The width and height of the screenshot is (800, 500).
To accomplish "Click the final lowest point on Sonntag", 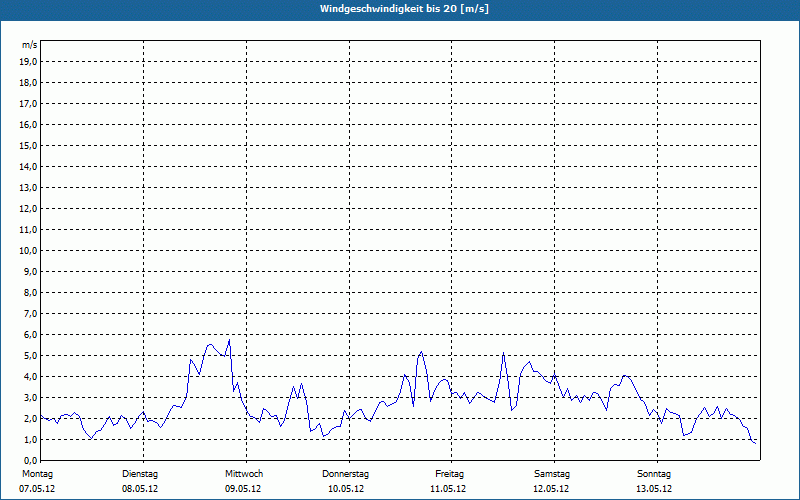I will (x=755, y=443).
